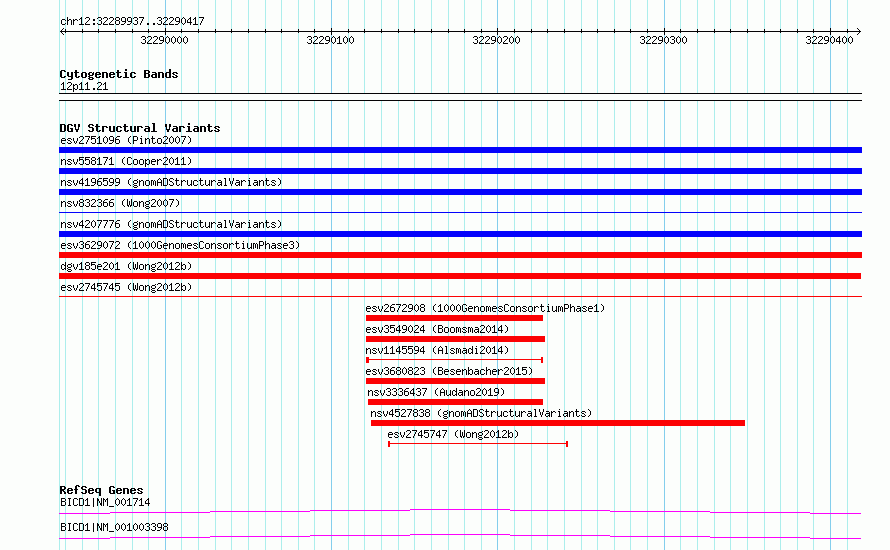Click the red bar under esv3549024
This screenshot has width=890, height=550.
coord(455,339)
